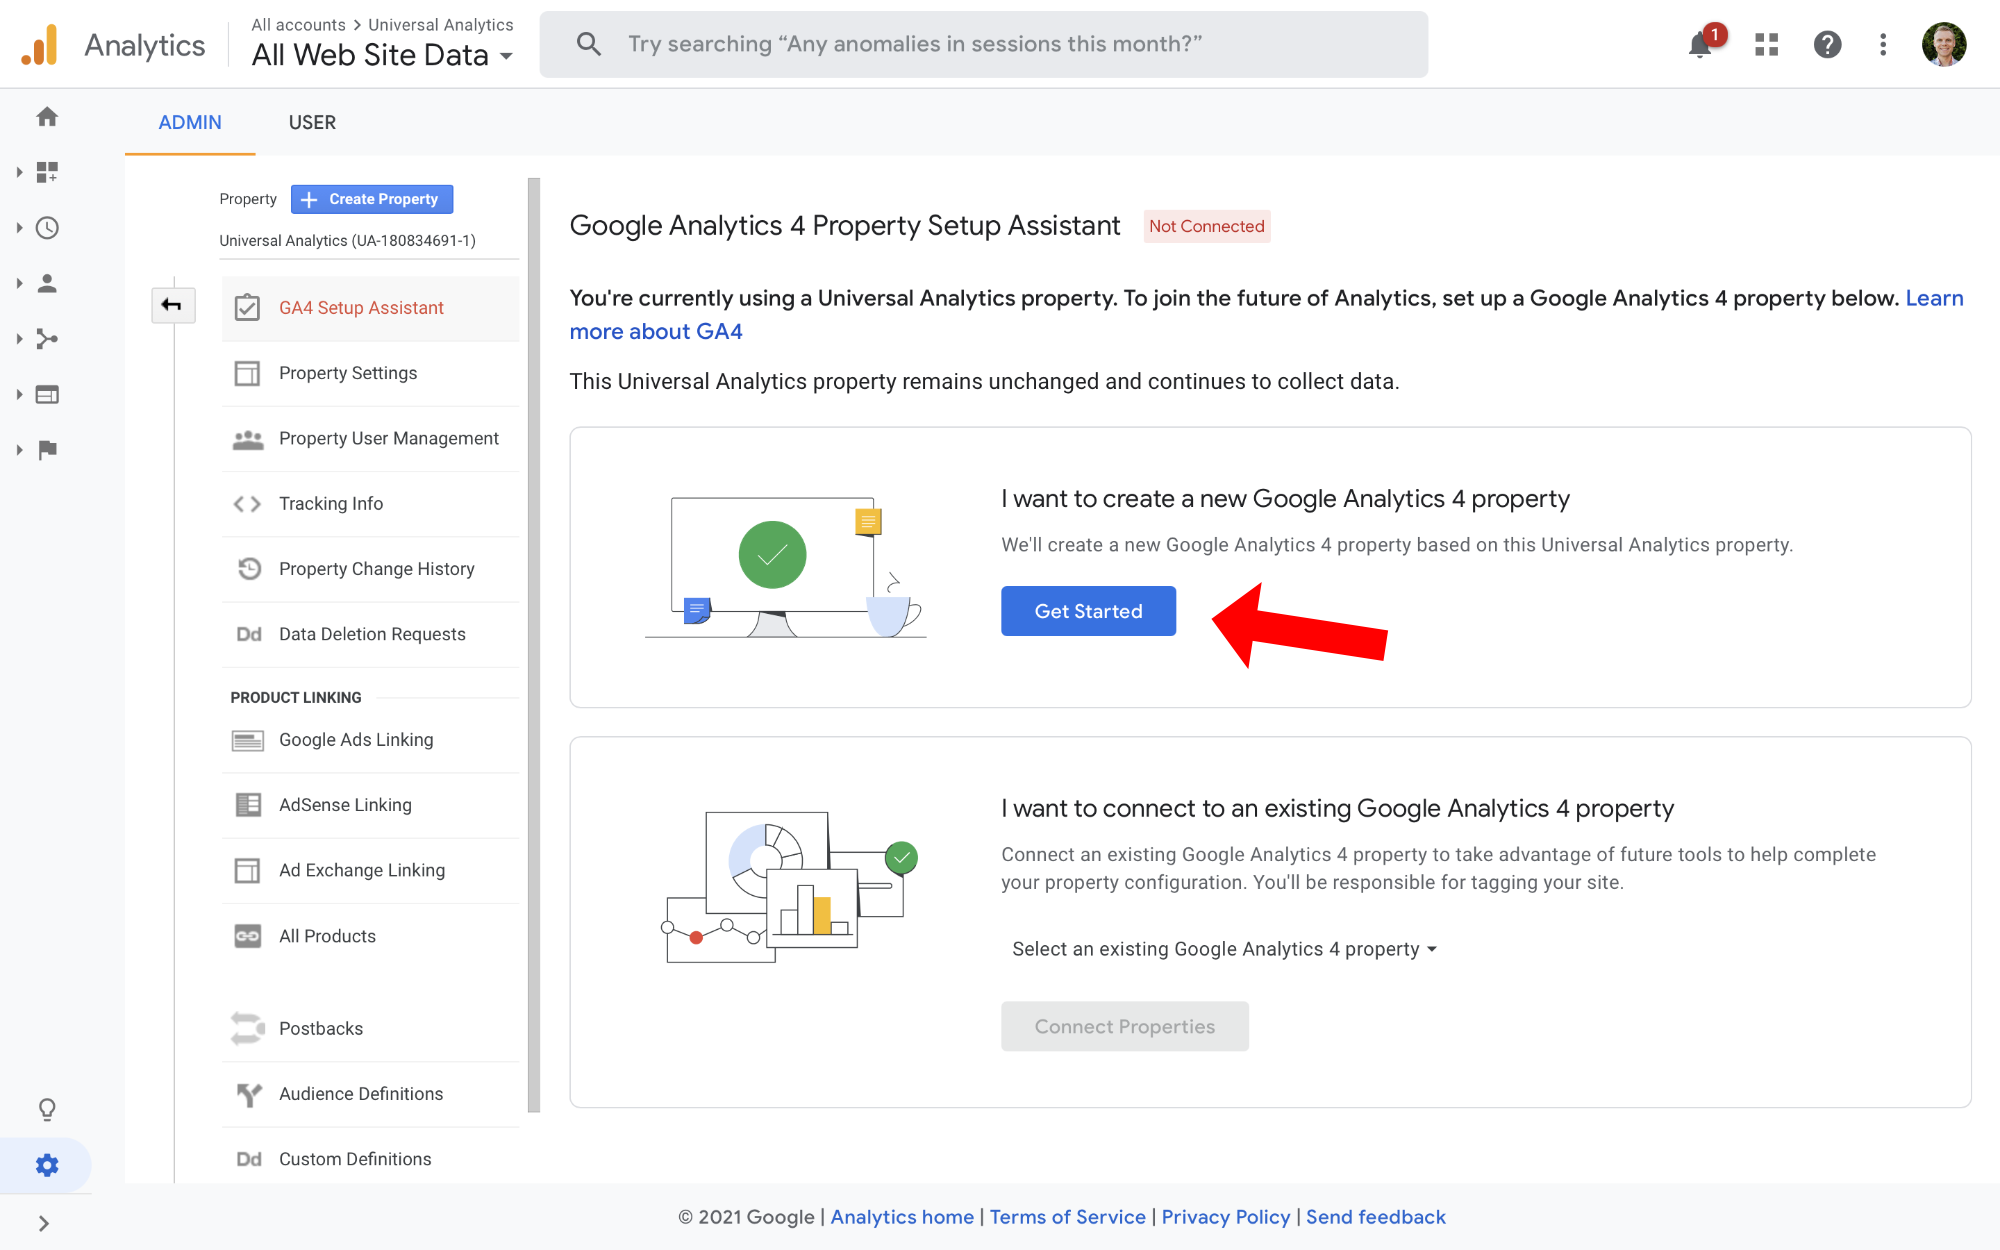
Task: Expand the Acquisition section in left navigation
Action: (47, 339)
